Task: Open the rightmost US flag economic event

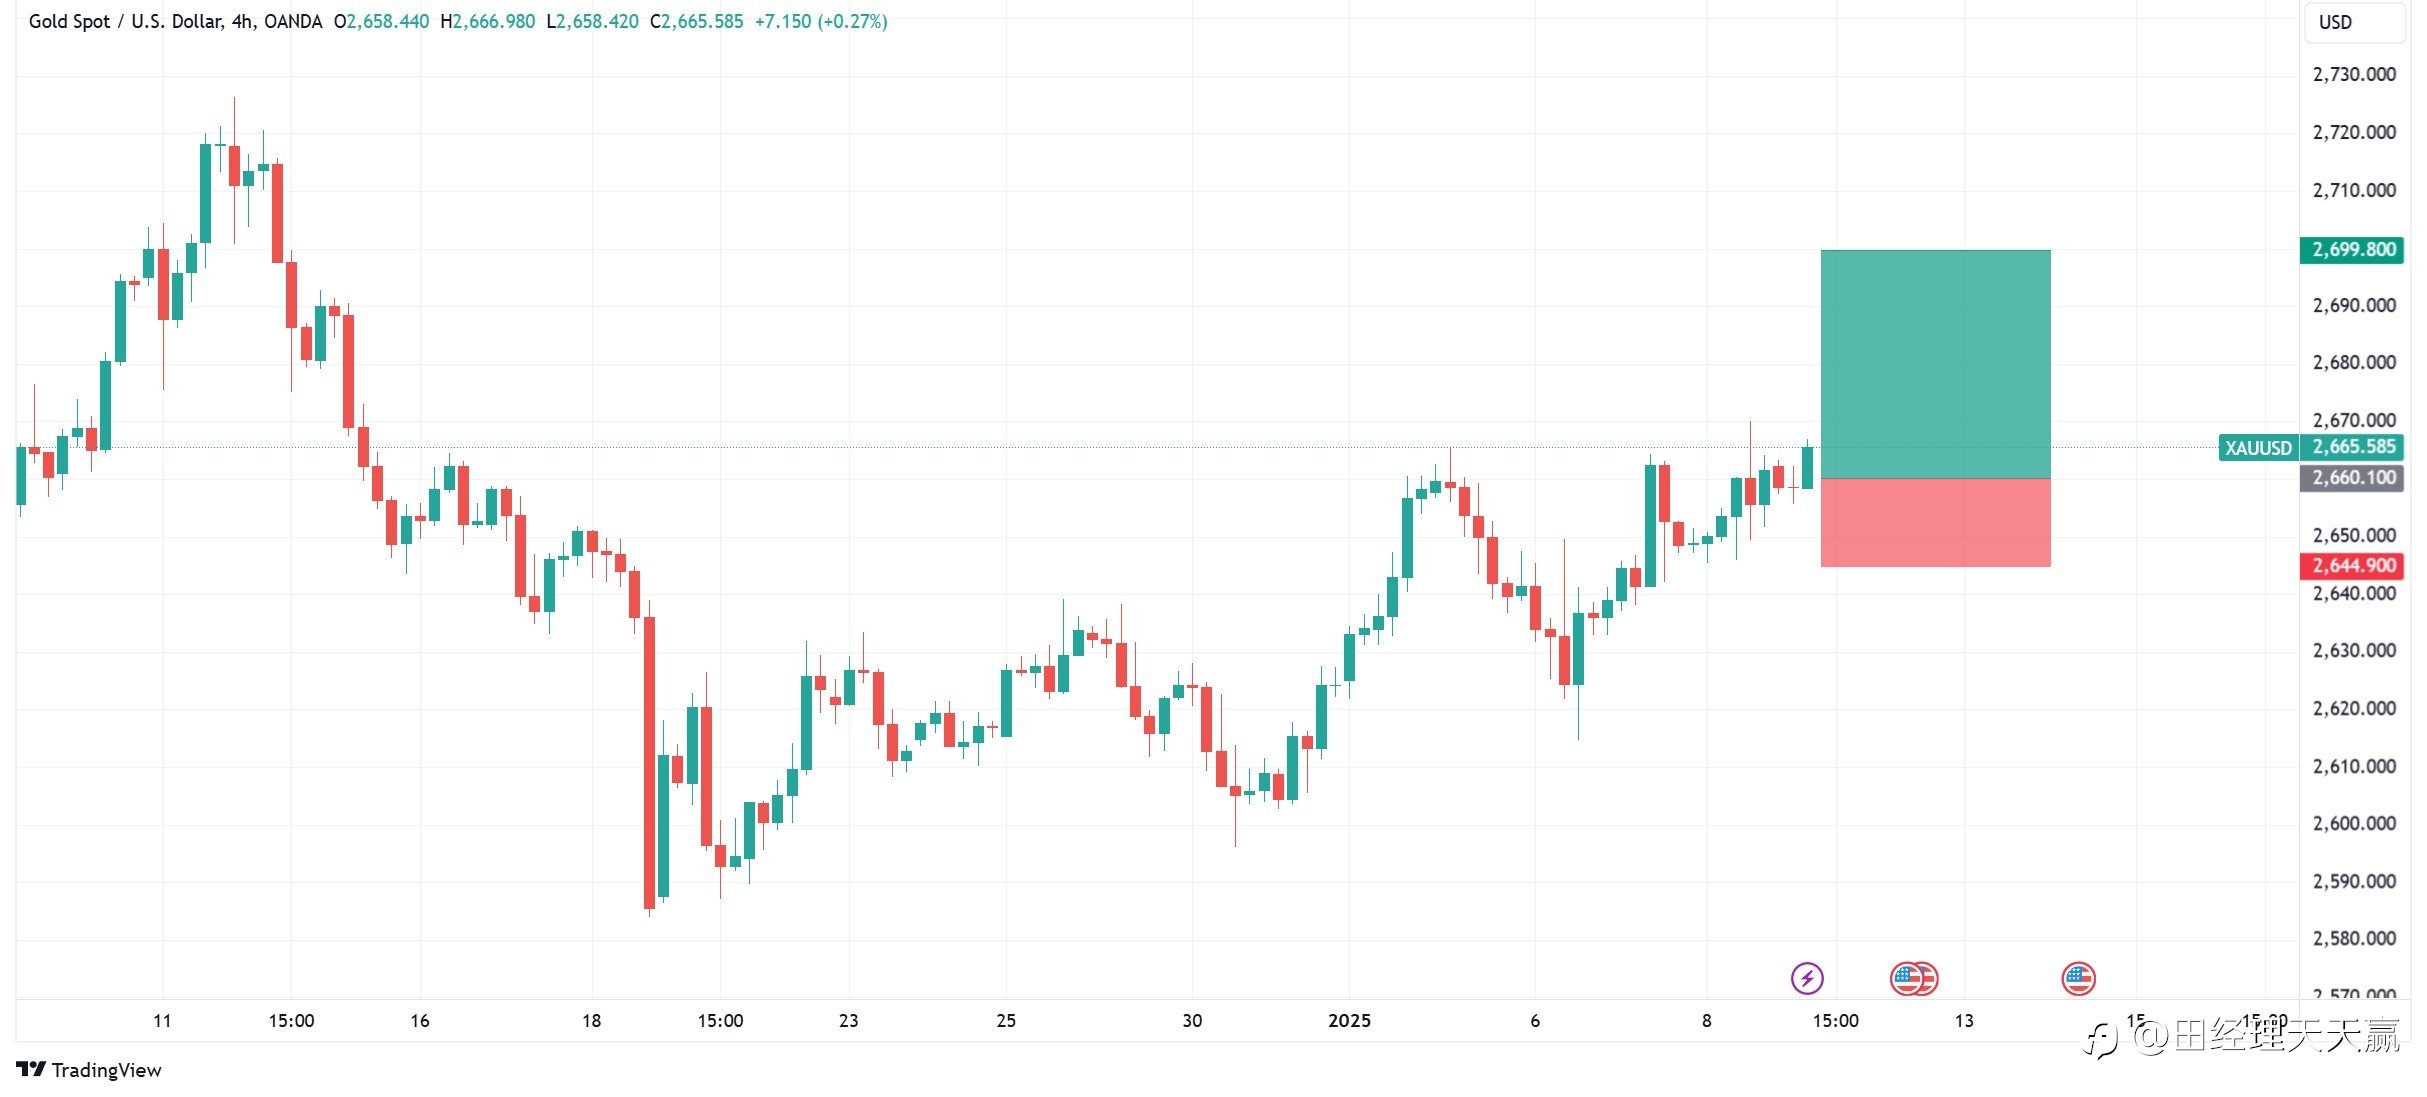Action: (x=2078, y=978)
